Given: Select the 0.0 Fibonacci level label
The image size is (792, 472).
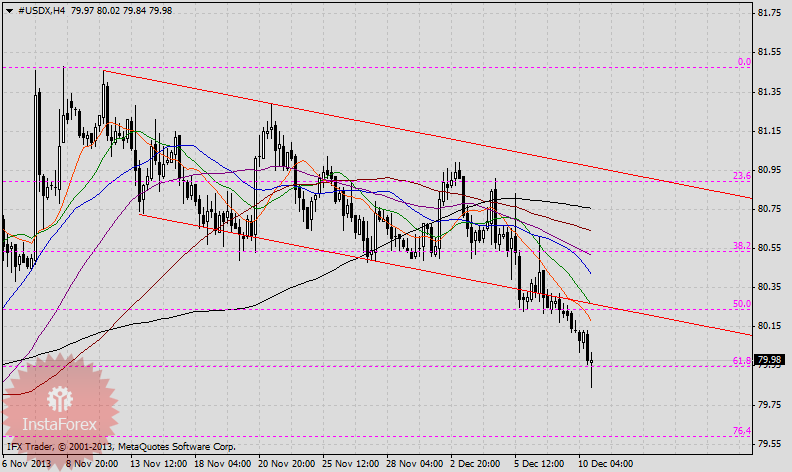Looking at the screenshot, I should 743,62.
